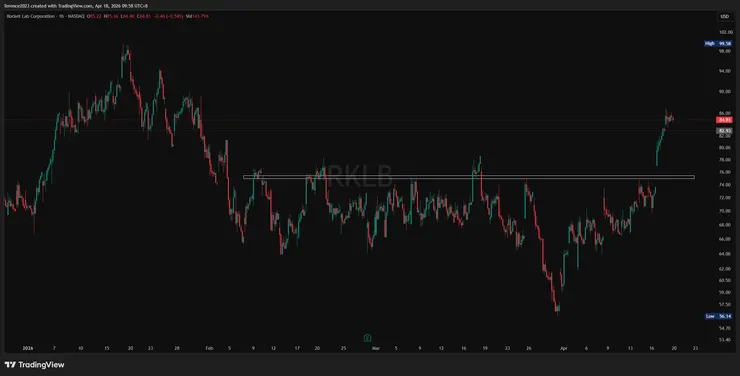Open the USD currency selector

click(724, 17)
